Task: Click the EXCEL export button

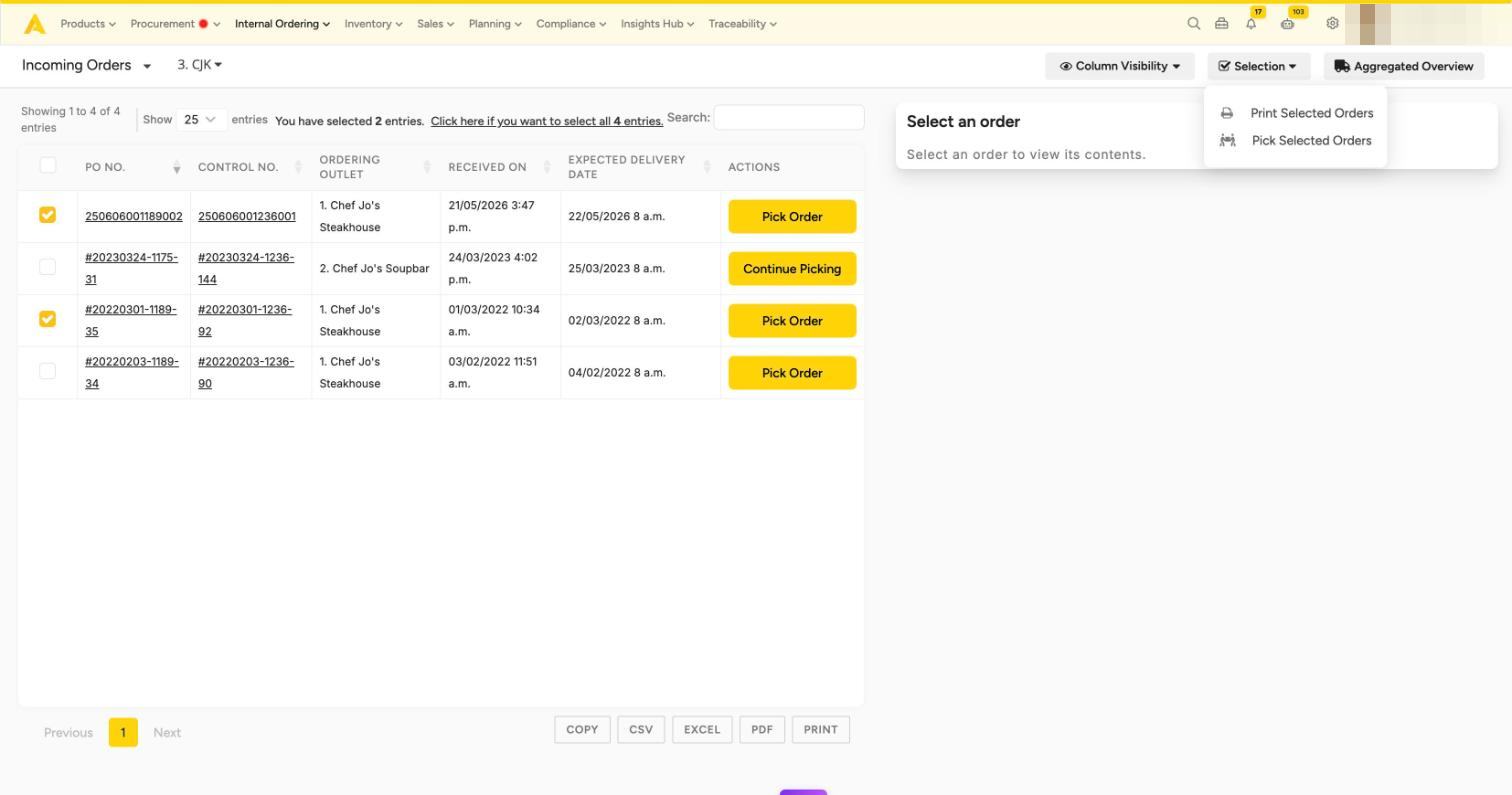Action: tap(702, 730)
